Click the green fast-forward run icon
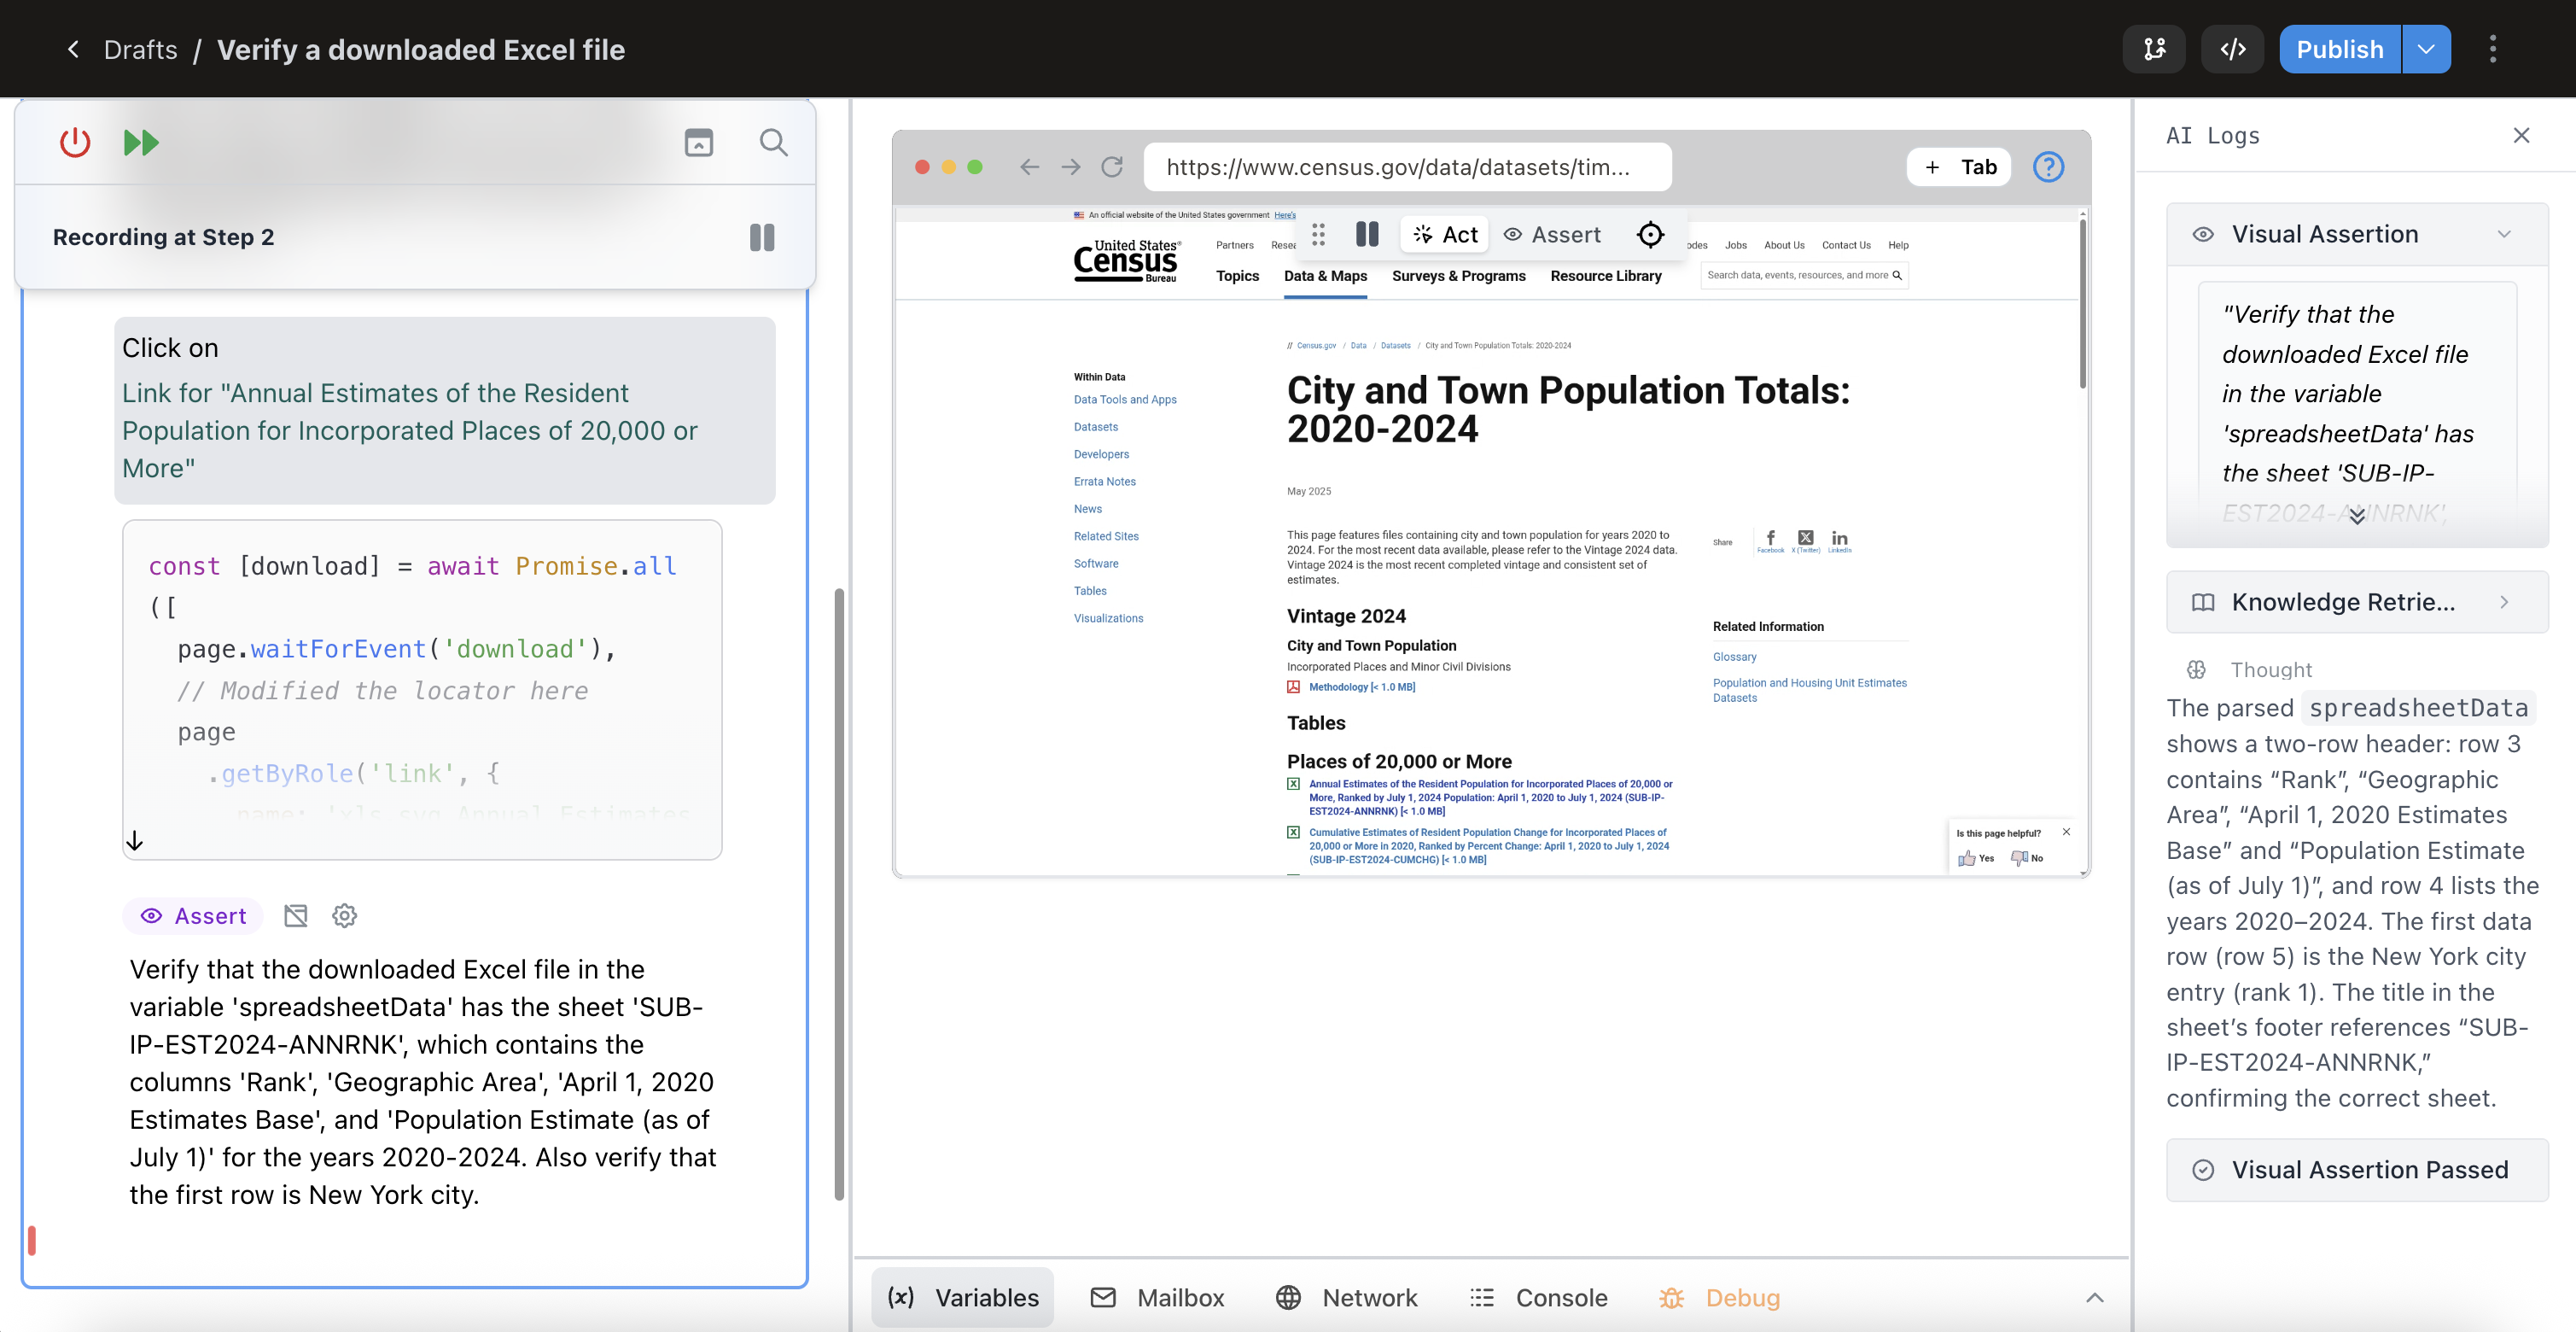Screen dimensions: 2576x1332 click(141, 142)
